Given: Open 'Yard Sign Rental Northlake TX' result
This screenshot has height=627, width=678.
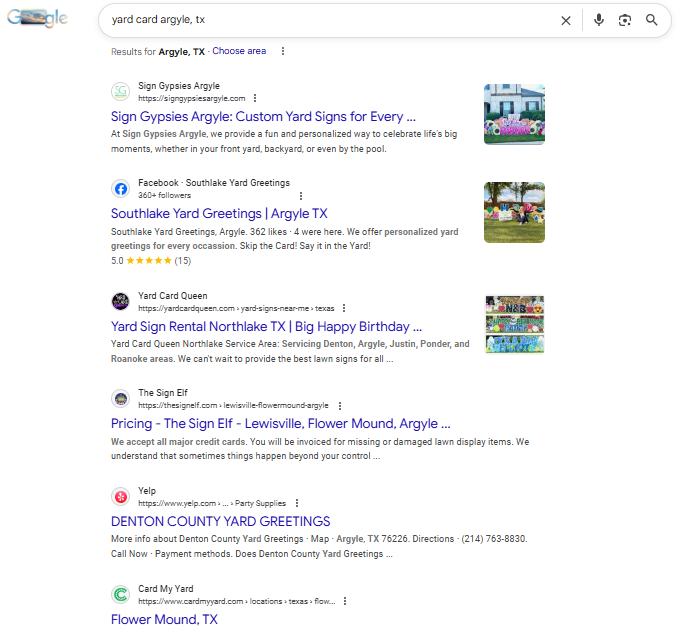Looking at the screenshot, I should 266,326.
